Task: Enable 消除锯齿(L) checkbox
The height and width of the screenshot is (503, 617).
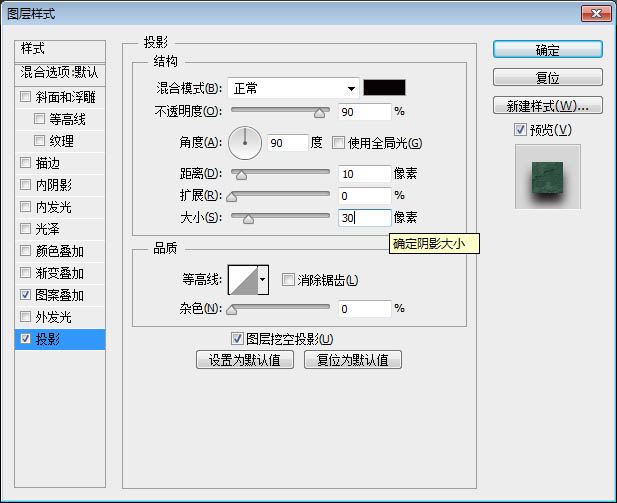Action: [x=288, y=280]
